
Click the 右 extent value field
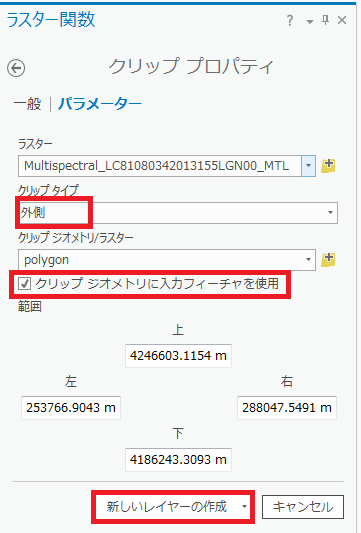[287, 408]
